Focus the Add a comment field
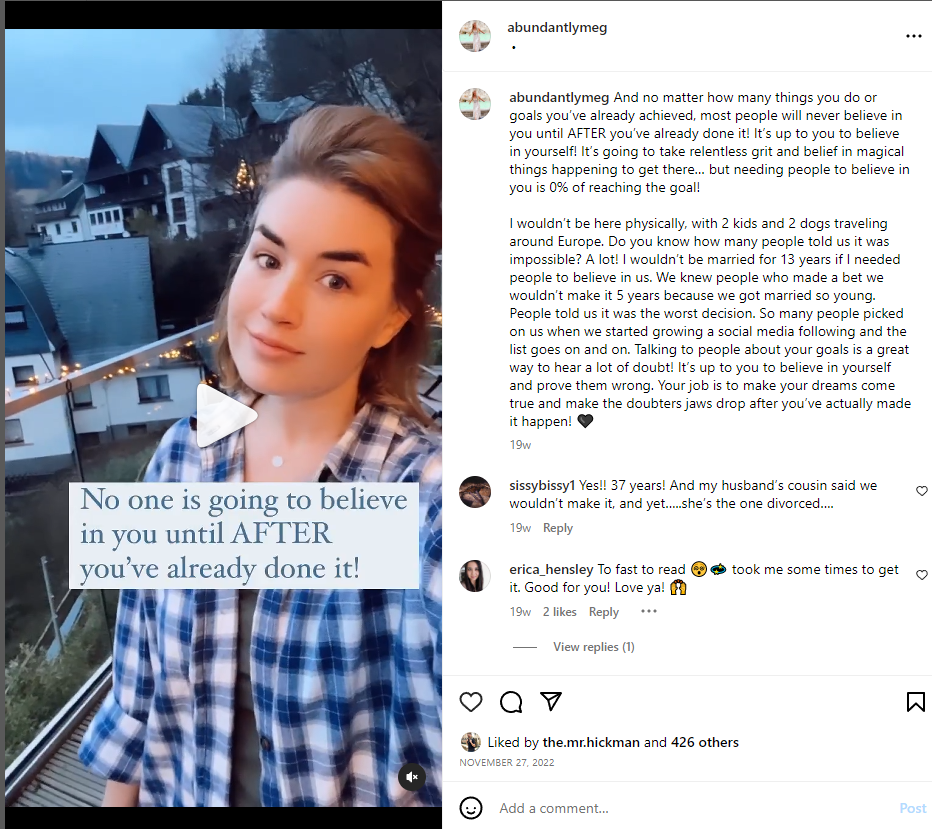Viewport: 932px width, 829px height. [693, 808]
